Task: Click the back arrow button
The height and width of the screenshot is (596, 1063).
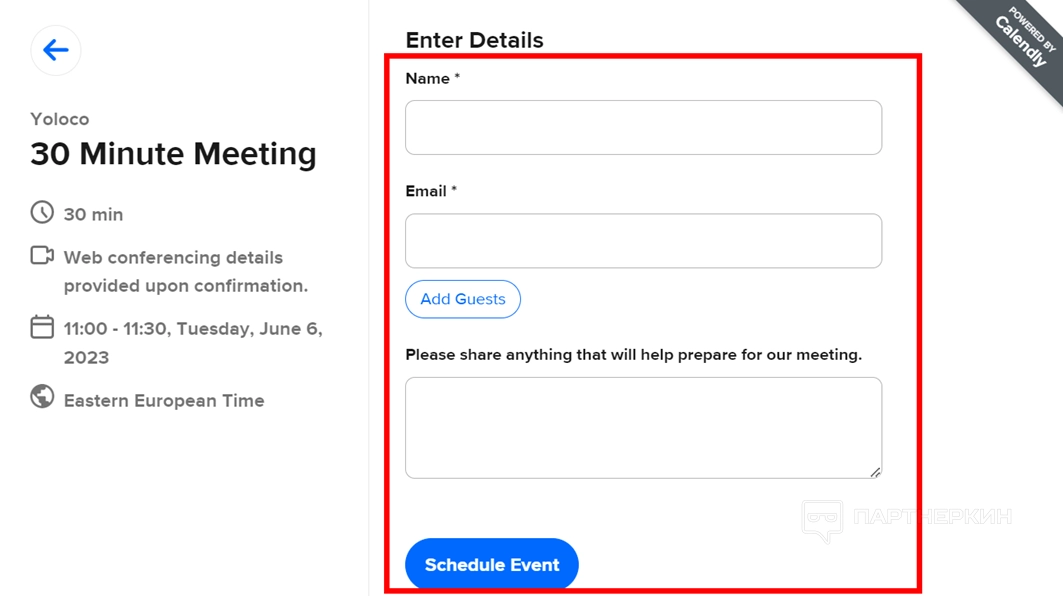Action: (56, 50)
